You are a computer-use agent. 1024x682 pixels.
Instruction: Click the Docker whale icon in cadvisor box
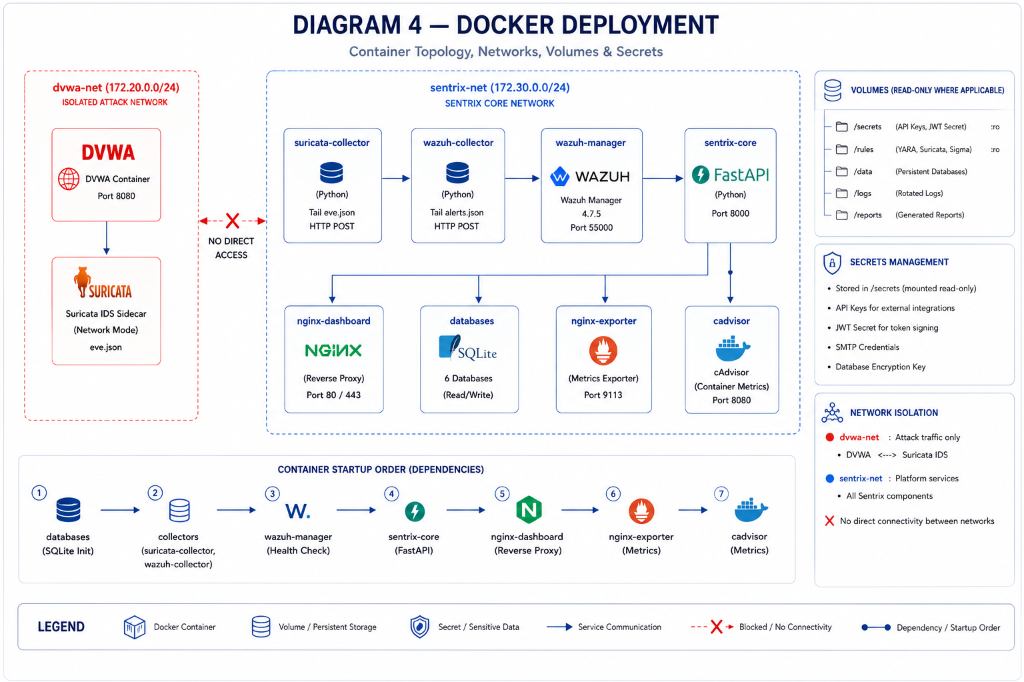coord(733,349)
